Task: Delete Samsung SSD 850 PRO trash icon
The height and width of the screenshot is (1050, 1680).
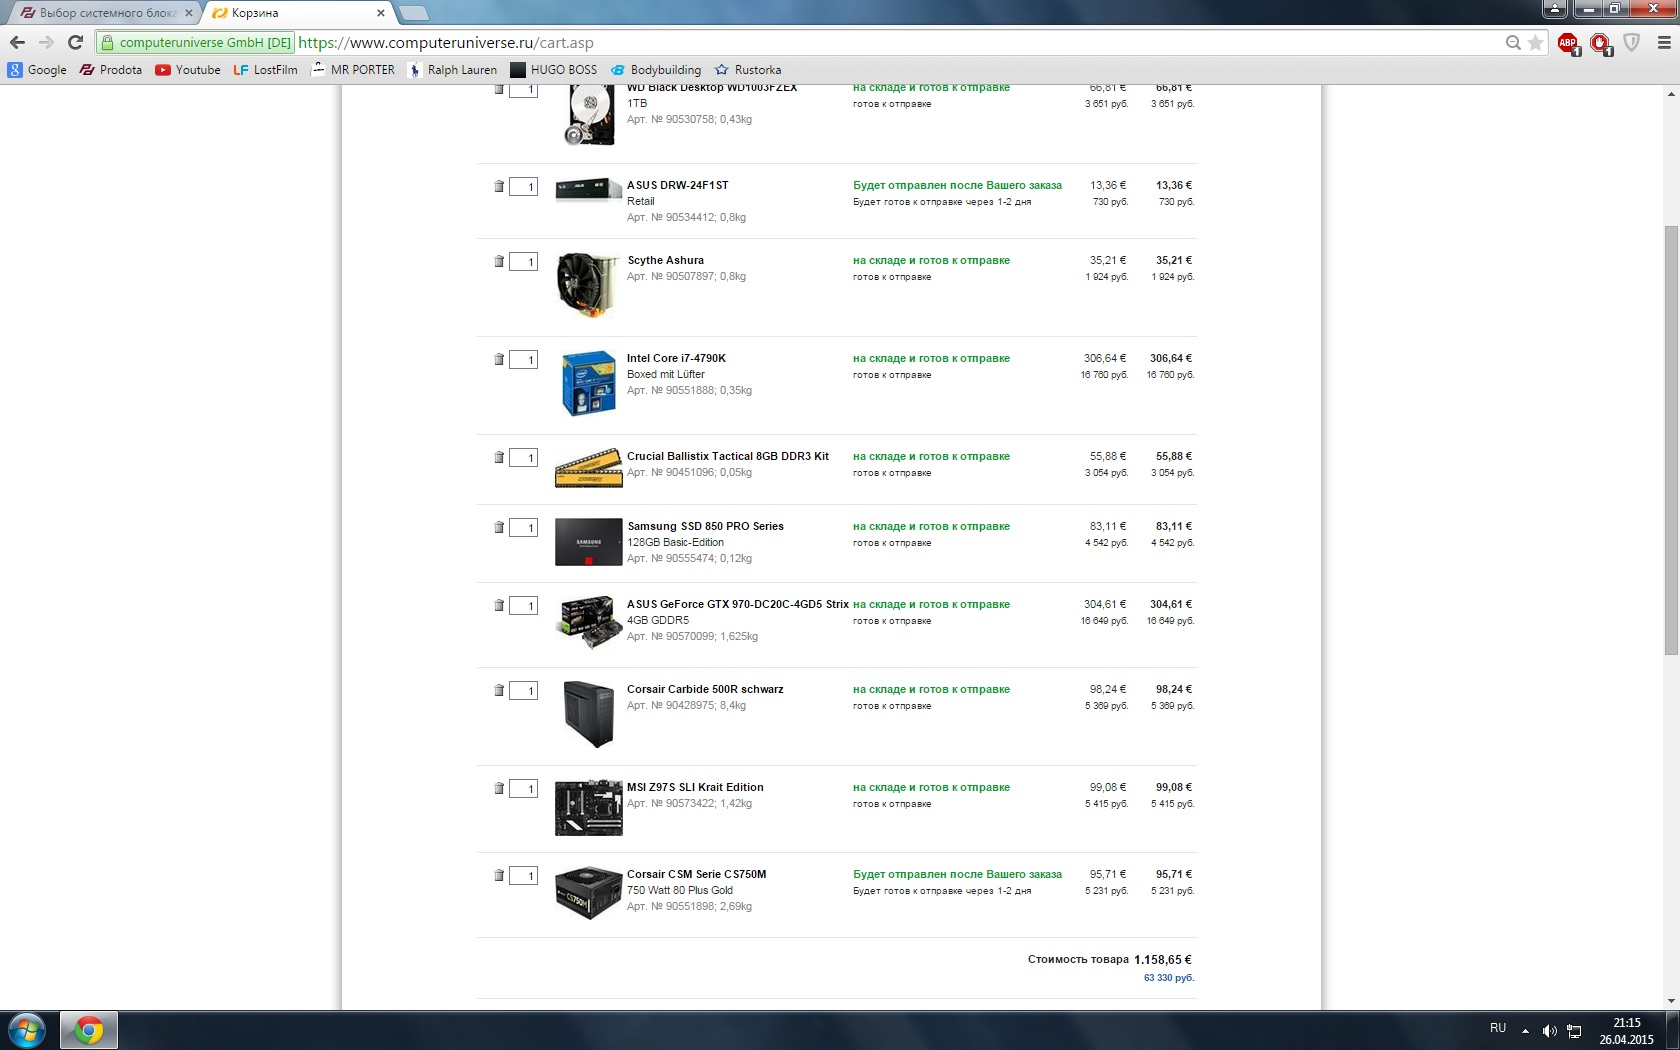Action: click(499, 527)
